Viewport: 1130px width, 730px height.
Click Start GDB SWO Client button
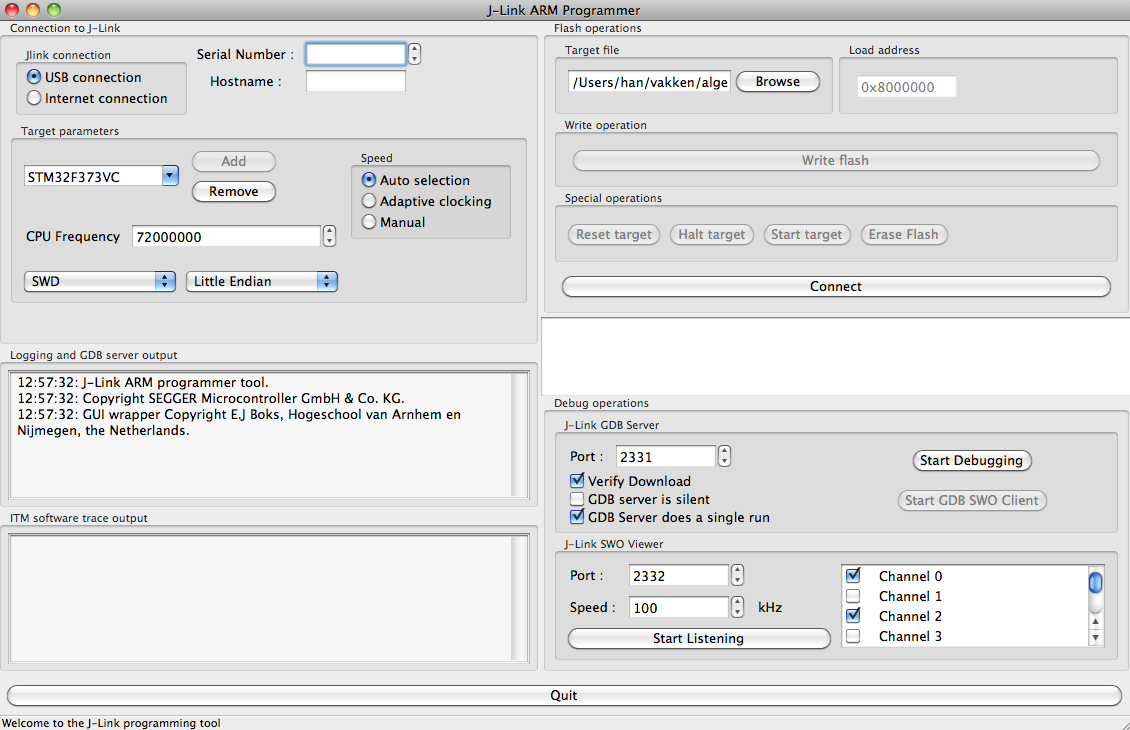971,500
